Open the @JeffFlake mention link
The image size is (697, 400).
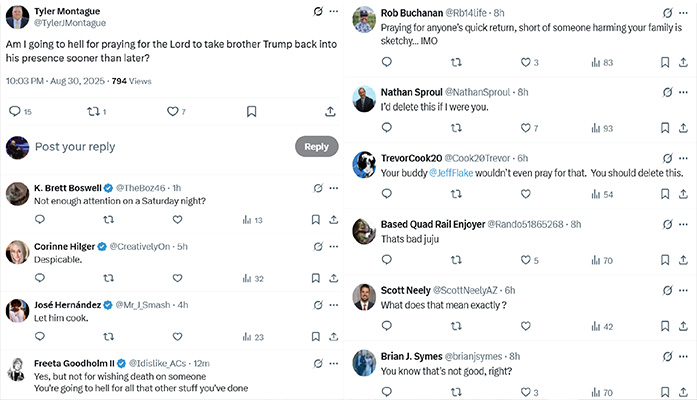pos(454,173)
